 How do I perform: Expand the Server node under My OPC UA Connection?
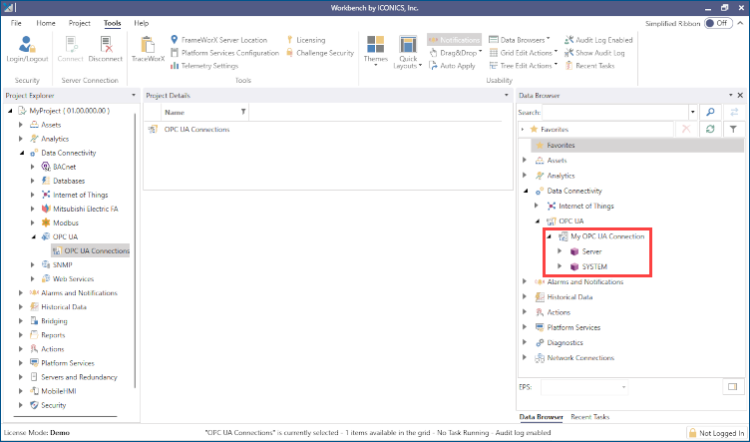(560, 252)
